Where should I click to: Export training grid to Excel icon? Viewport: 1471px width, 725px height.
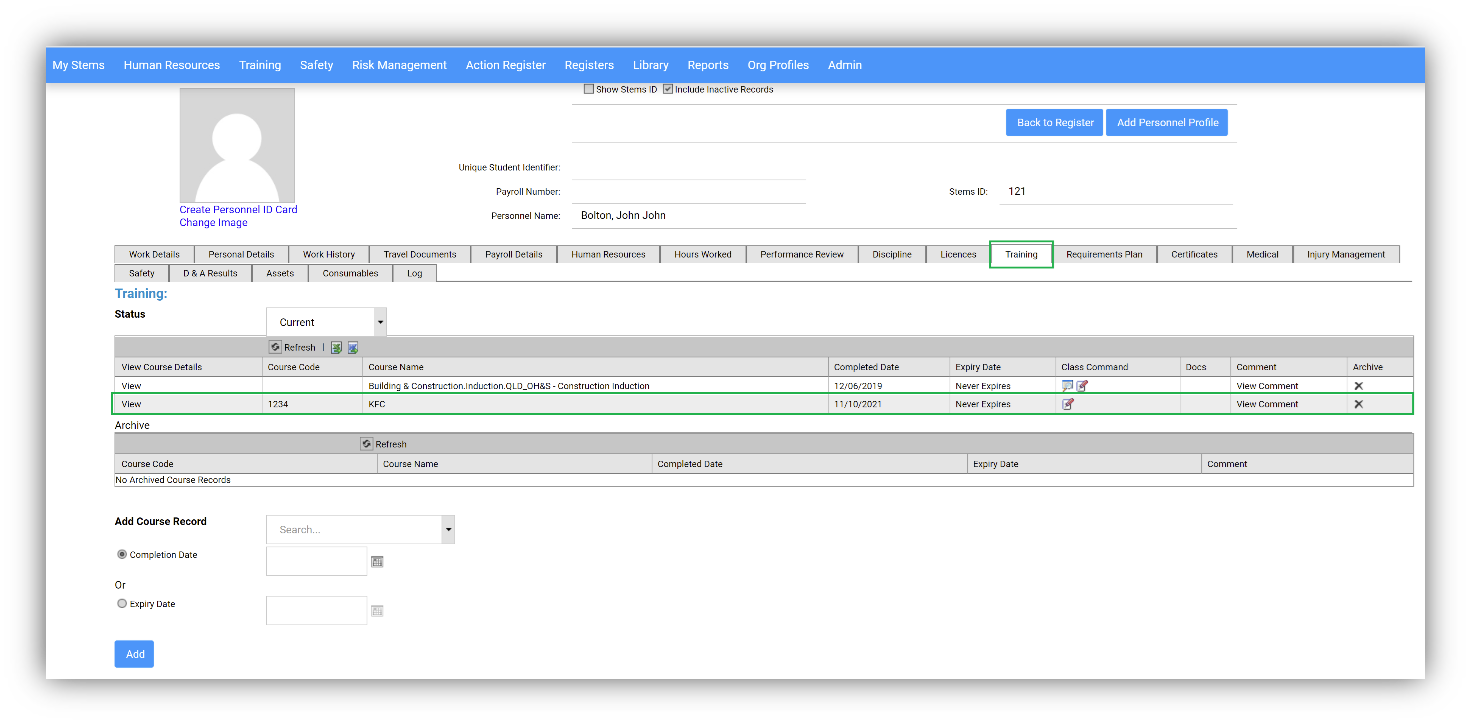[337, 347]
